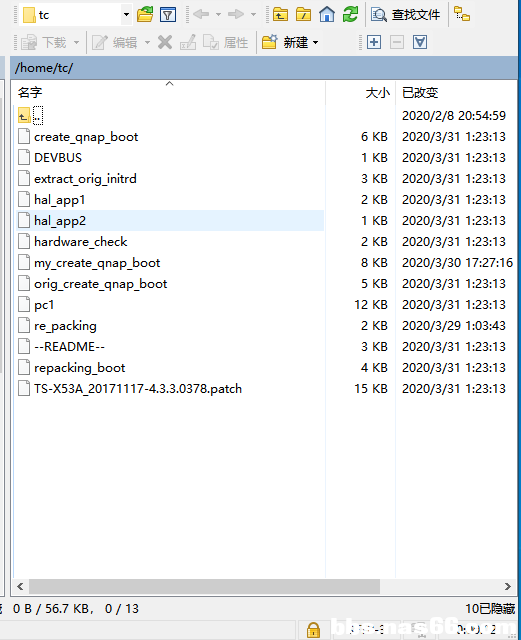The width and height of the screenshot is (521, 640).
Task: Select file orig_create_qnap_boot
Action: [100, 284]
